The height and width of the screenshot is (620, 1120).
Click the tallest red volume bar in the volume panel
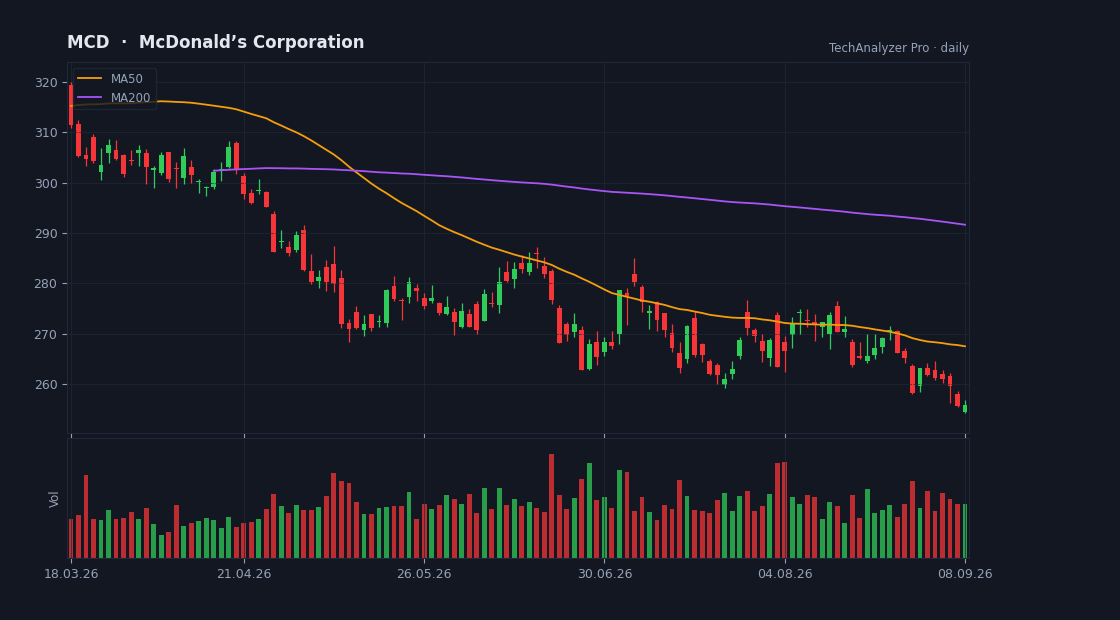pos(551,506)
